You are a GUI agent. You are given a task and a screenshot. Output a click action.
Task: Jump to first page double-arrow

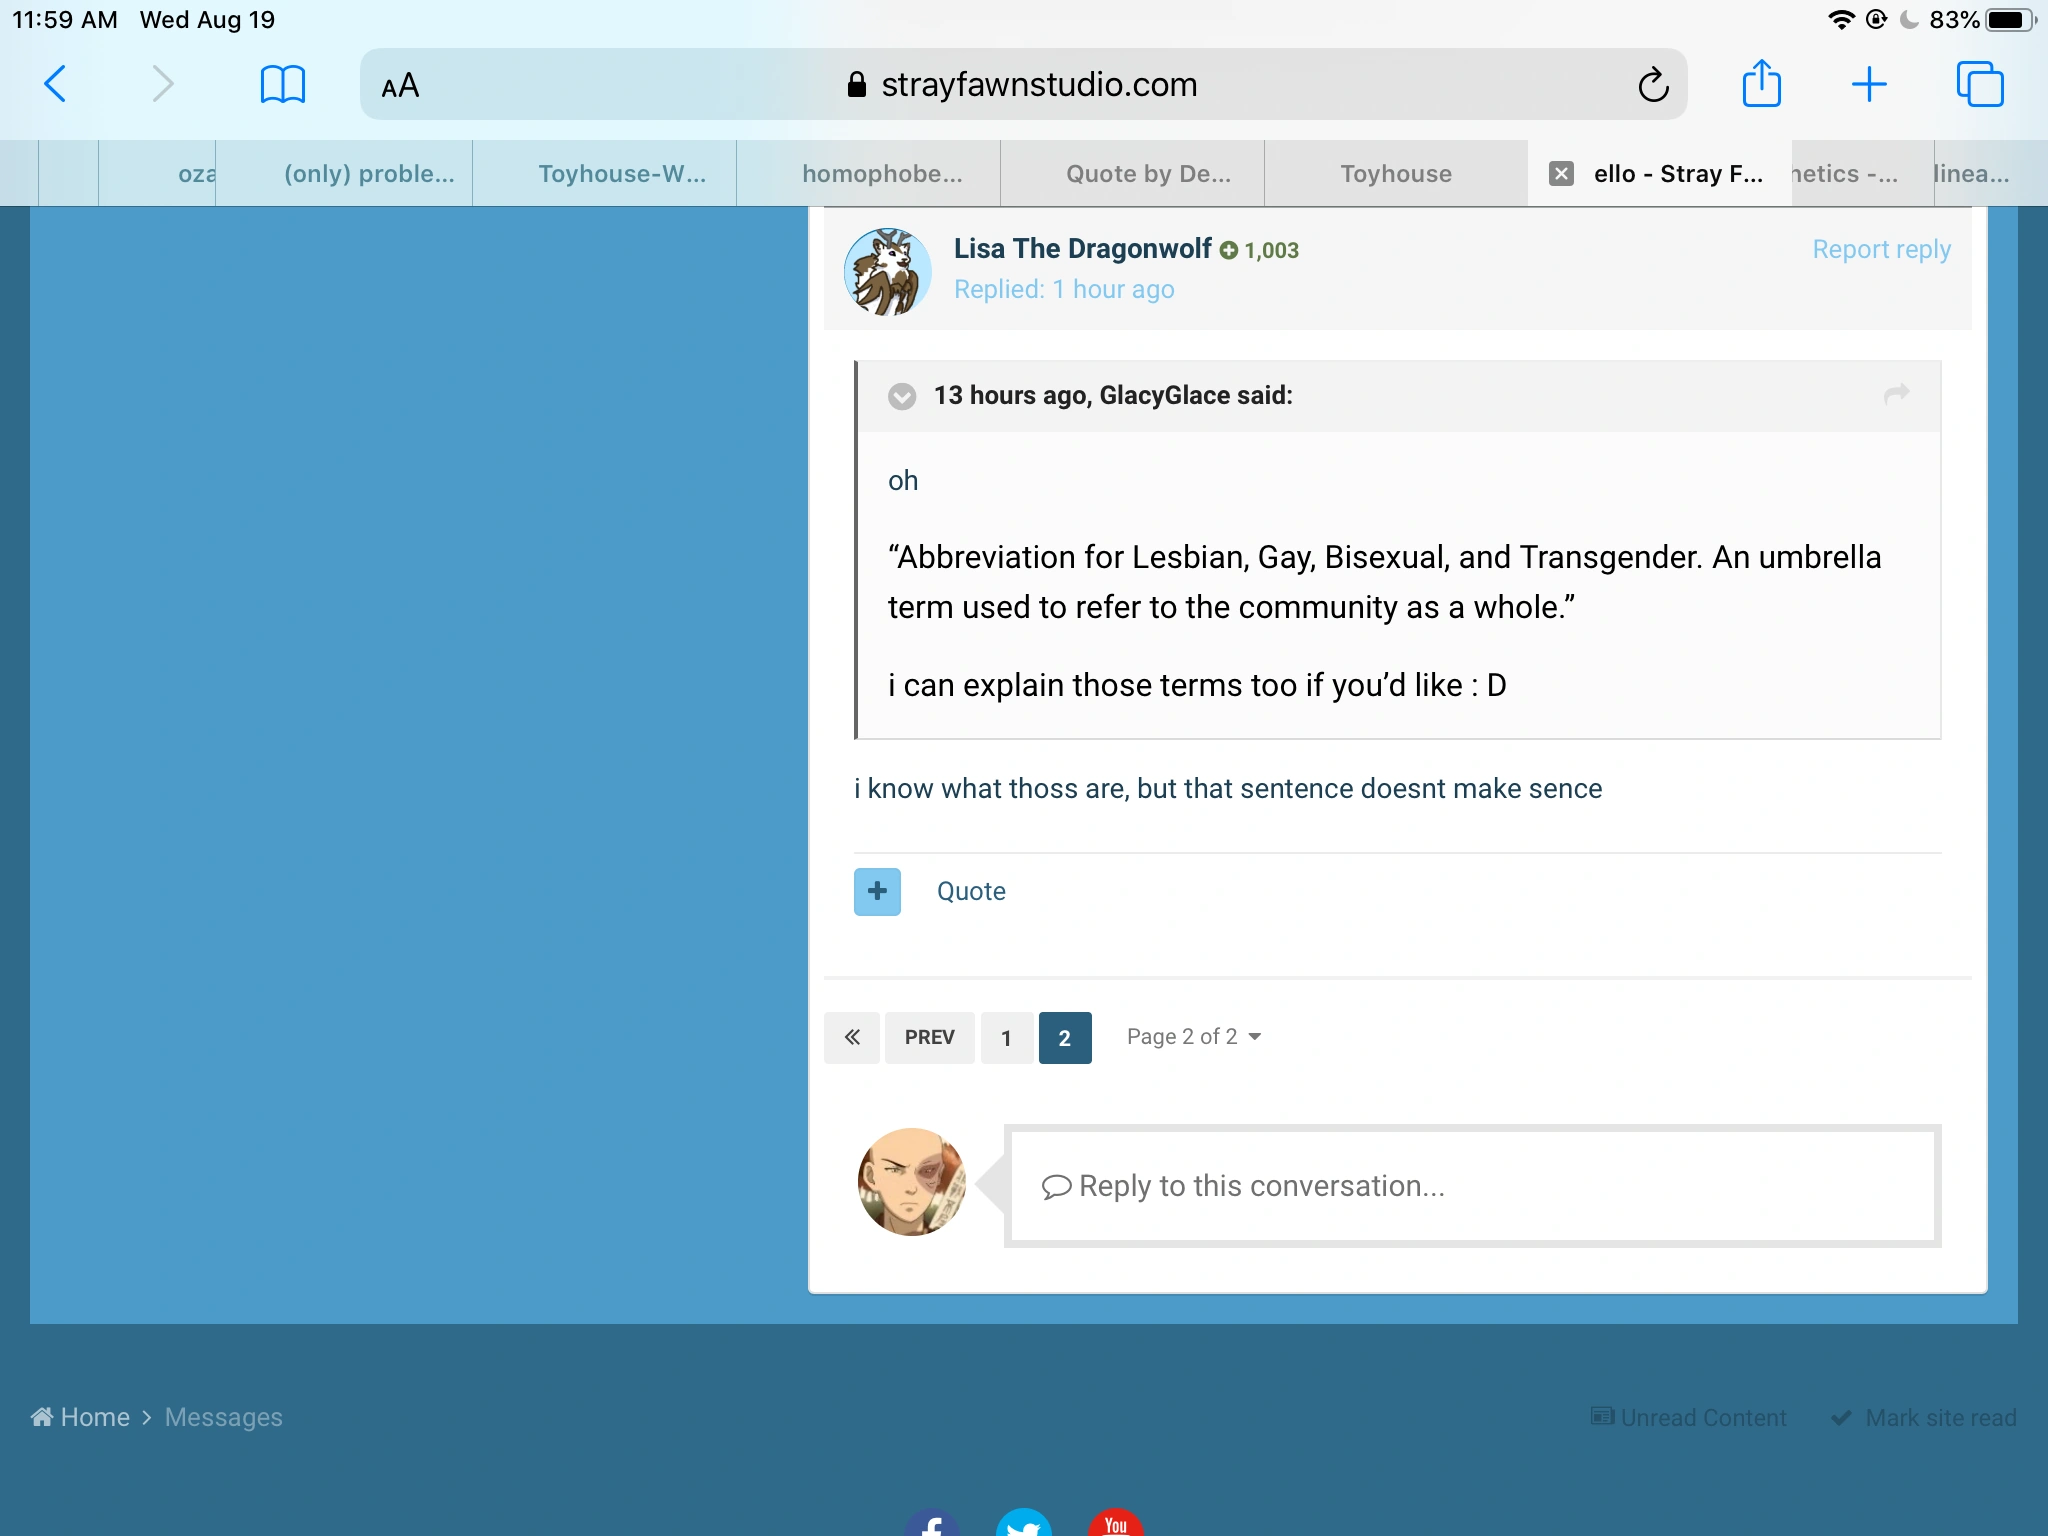851,1037
